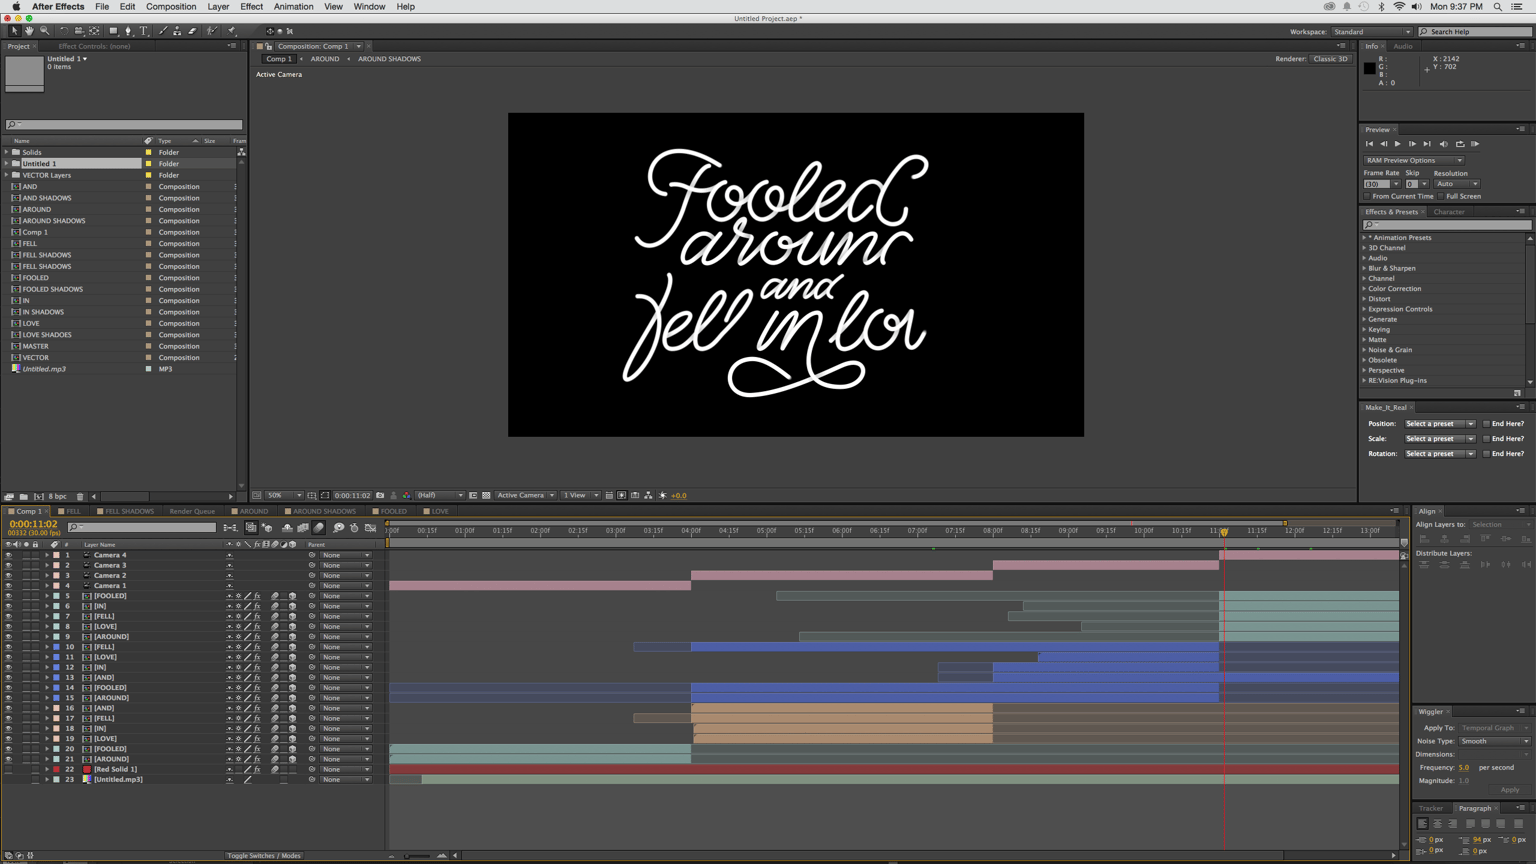The width and height of the screenshot is (1536, 864).
Task: Select the Eraser tool
Action: [193, 31]
